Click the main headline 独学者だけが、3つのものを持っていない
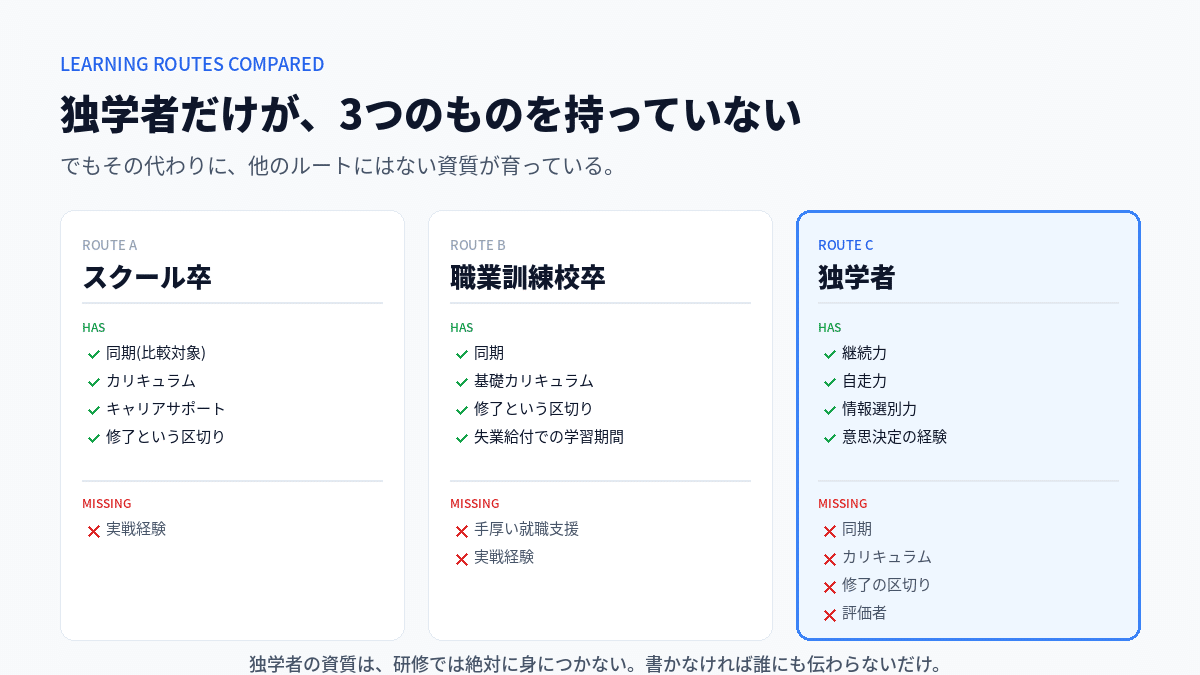 coord(431,114)
